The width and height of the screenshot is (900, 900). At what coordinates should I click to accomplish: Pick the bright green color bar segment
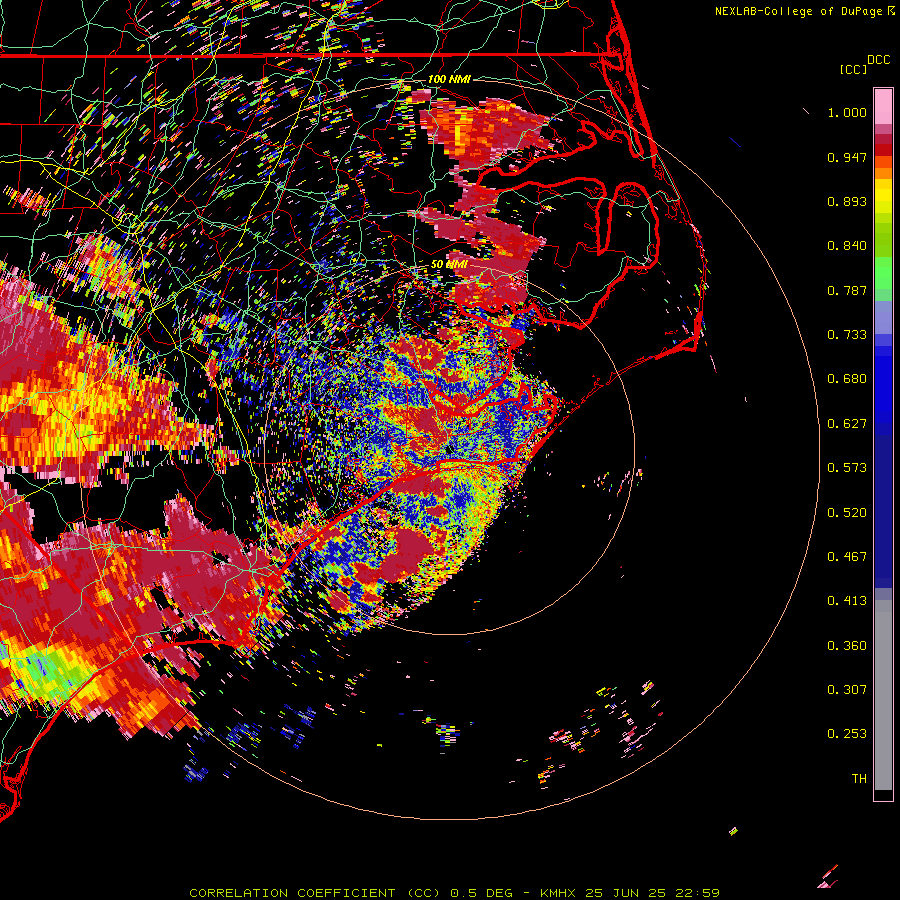pyautogui.click(x=883, y=272)
